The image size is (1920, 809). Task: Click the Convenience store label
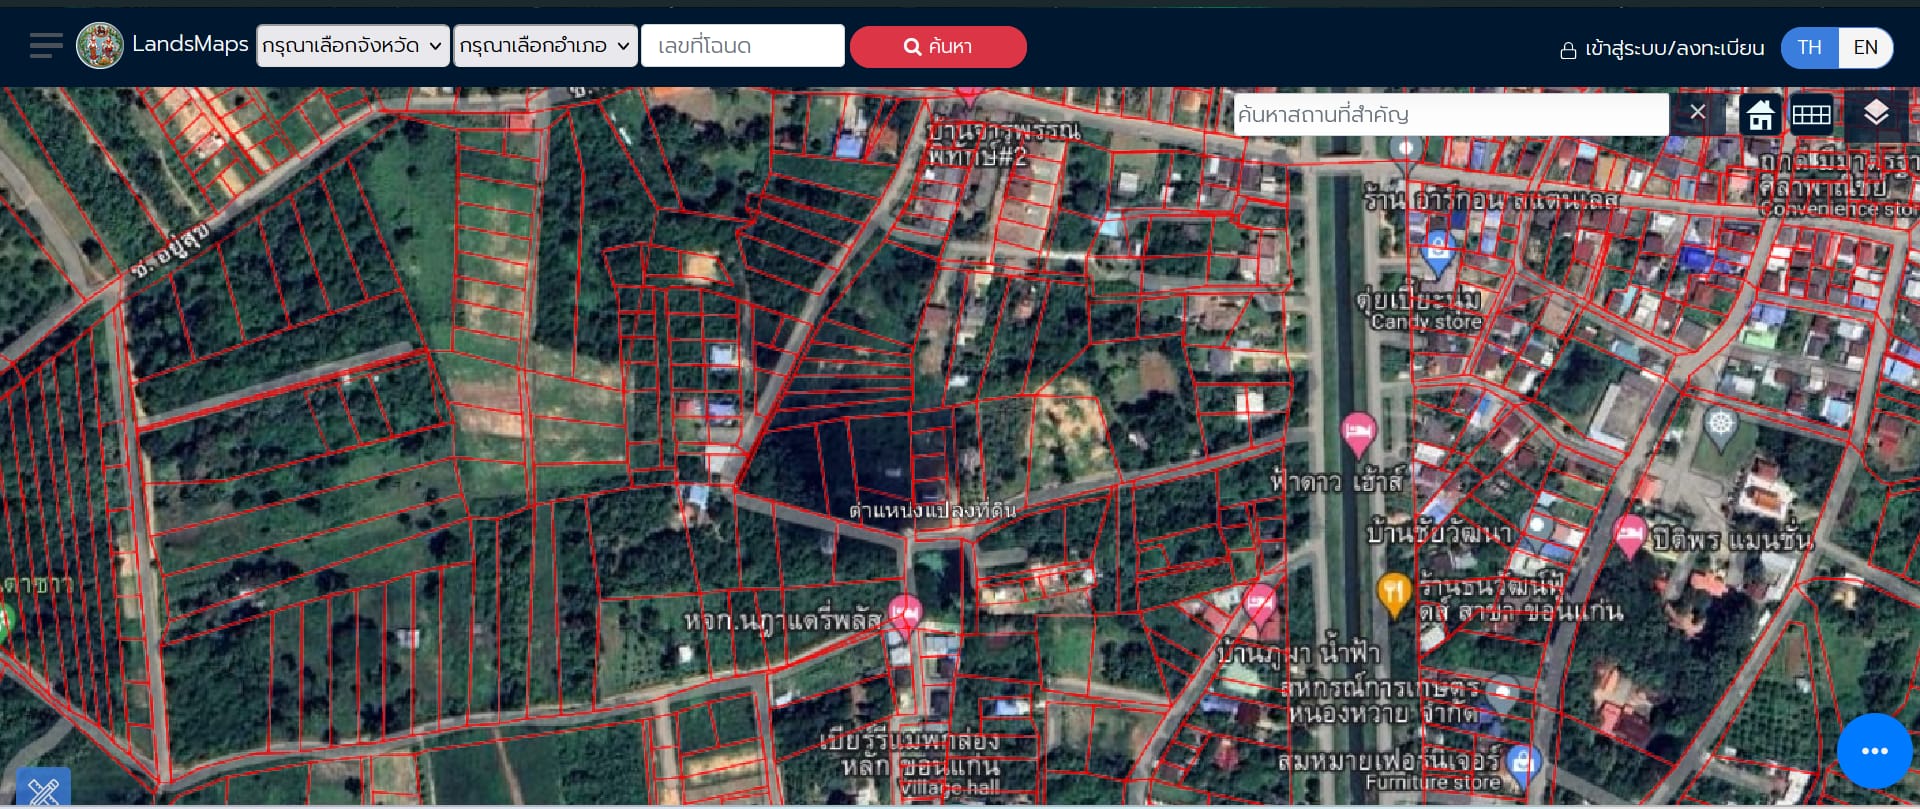click(1839, 209)
